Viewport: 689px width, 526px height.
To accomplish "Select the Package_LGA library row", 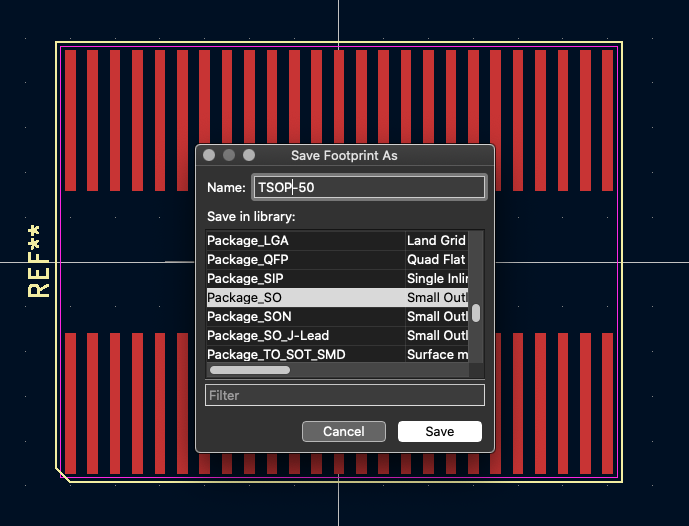I will click(304, 241).
